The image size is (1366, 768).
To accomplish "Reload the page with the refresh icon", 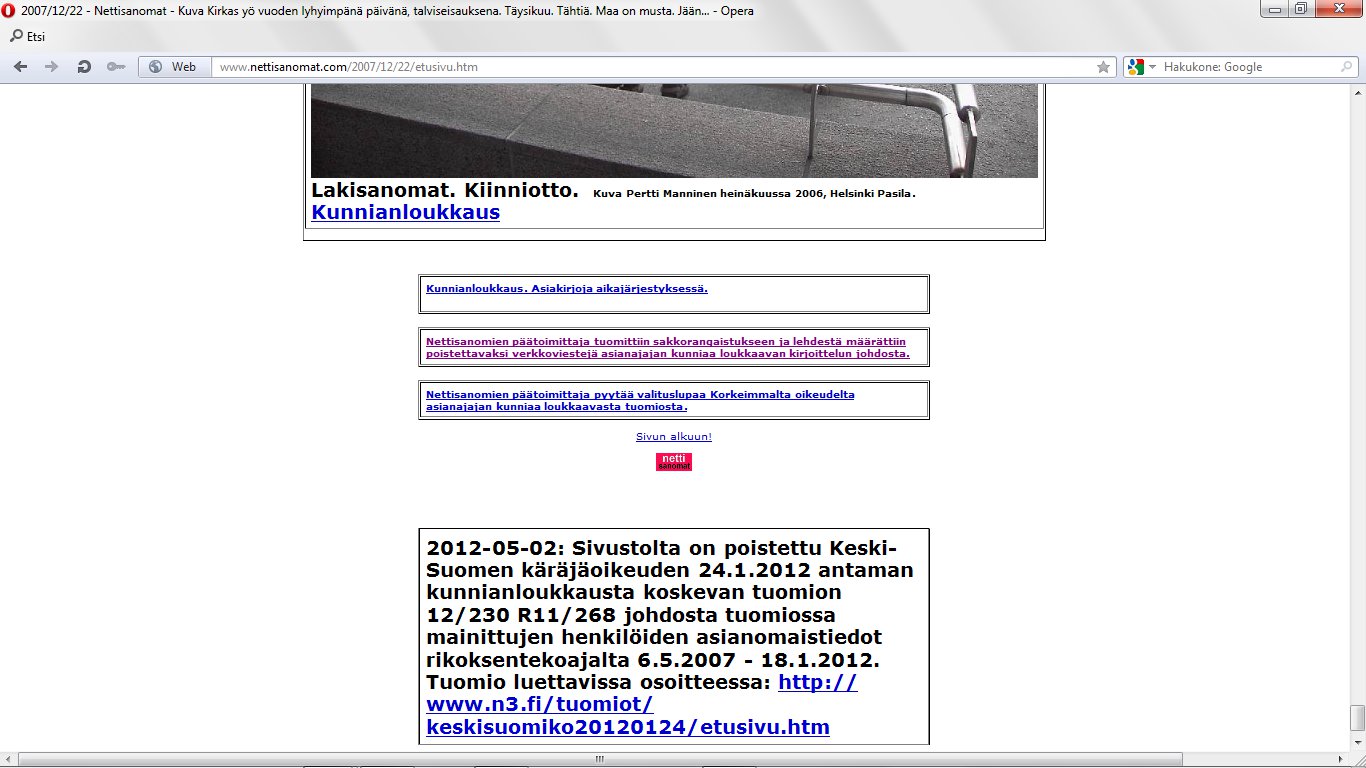I will click(84, 67).
